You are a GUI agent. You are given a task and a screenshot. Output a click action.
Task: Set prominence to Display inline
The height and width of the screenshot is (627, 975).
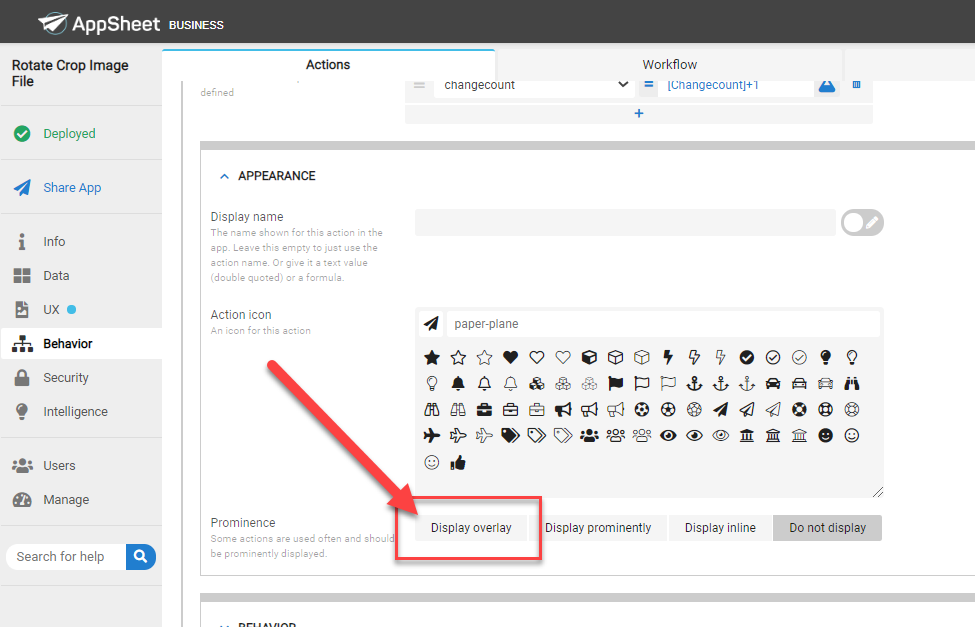[720, 528]
